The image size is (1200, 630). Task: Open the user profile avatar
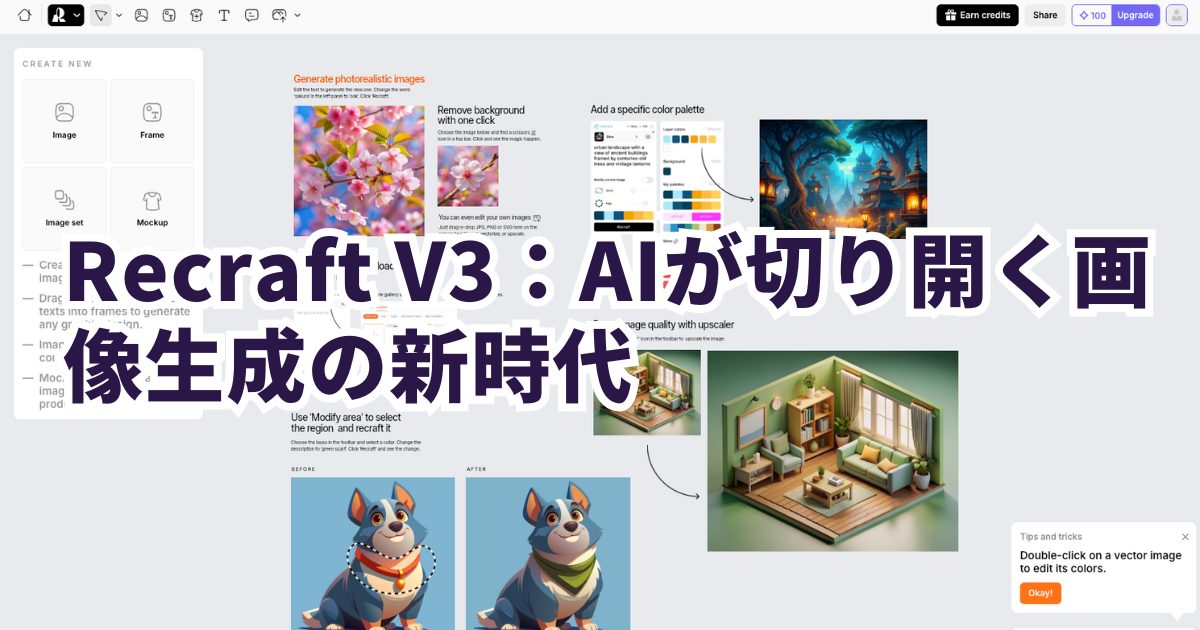[x=1176, y=15]
